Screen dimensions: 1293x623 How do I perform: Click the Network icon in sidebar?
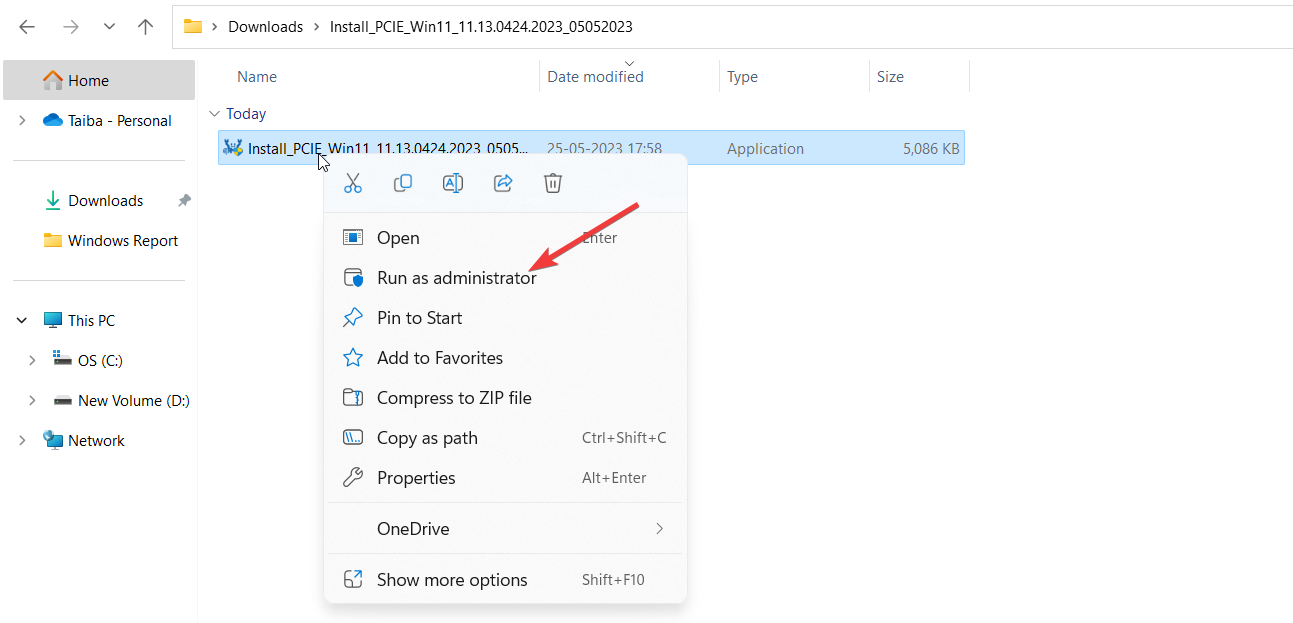point(53,440)
